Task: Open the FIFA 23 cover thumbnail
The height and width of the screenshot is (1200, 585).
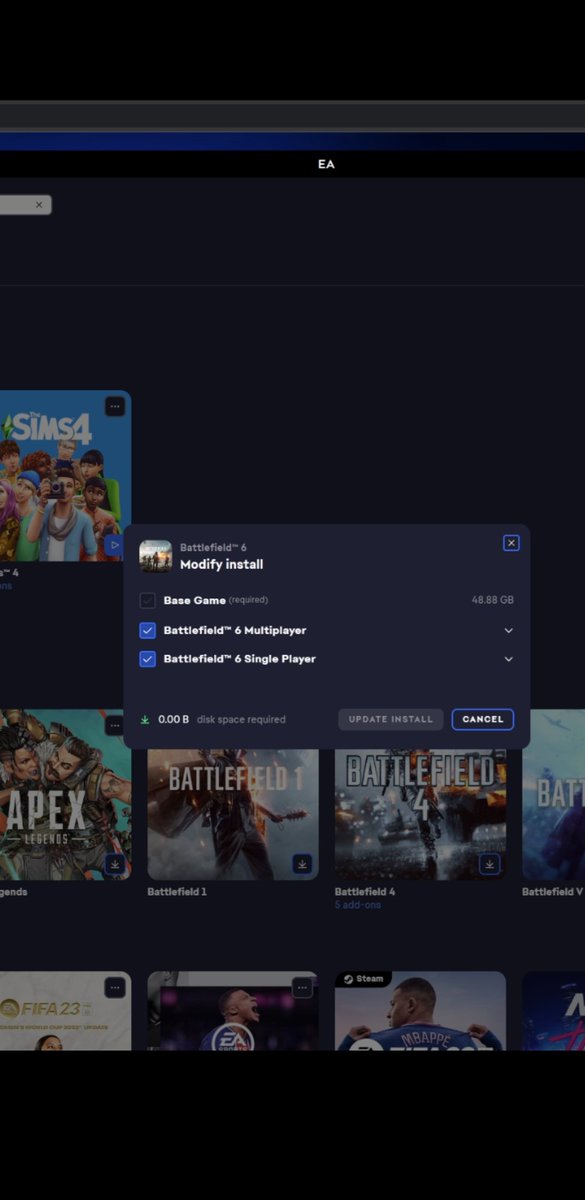Action: 65,1011
